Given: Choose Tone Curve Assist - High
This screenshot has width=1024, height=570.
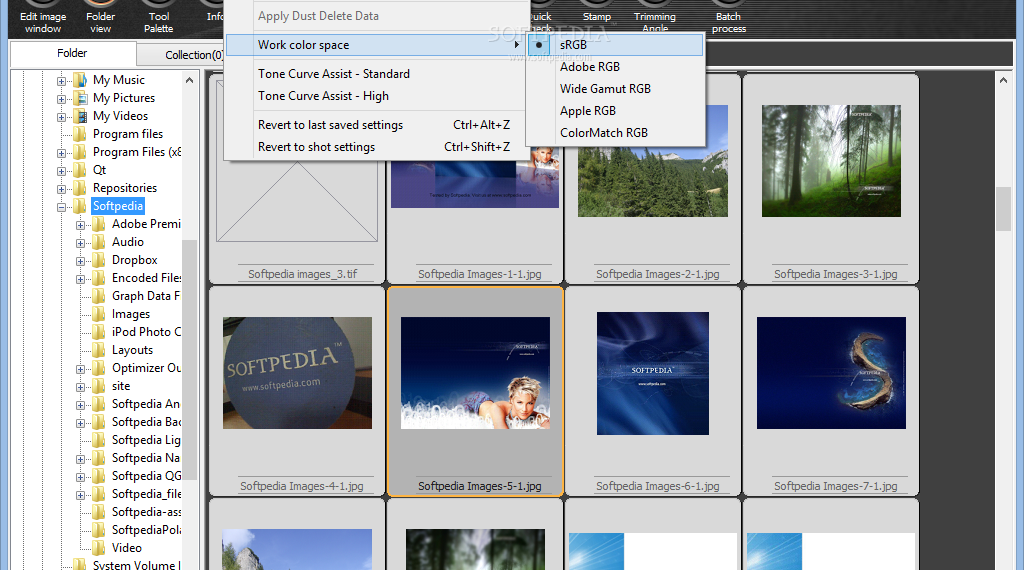Looking at the screenshot, I should 323,96.
